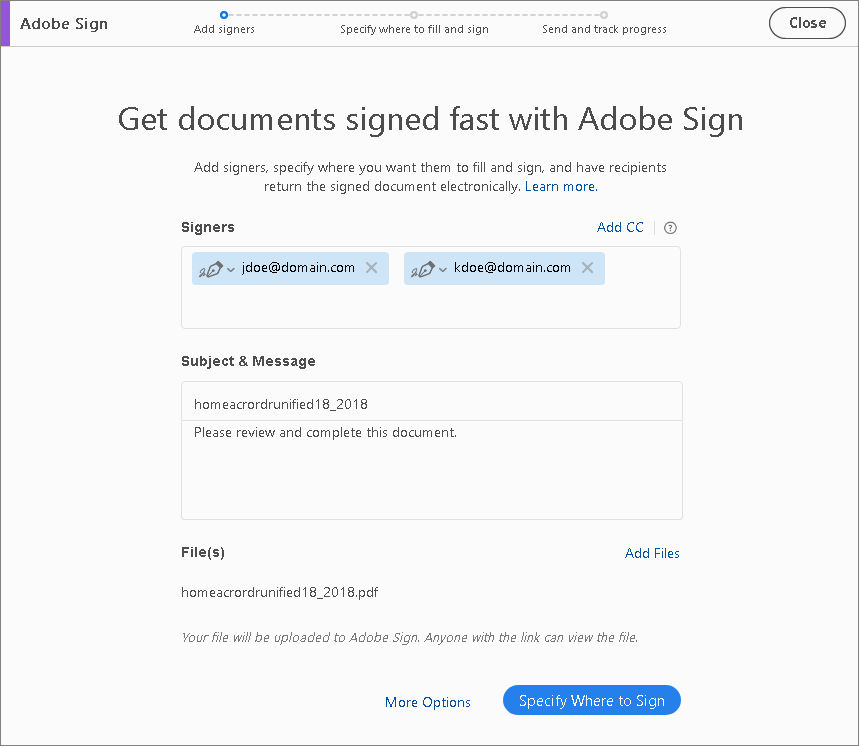The height and width of the screenshot is (746, 859).
Task: Open the role dropdown for jdoe@domain.com
Action: tap(230, 268)
